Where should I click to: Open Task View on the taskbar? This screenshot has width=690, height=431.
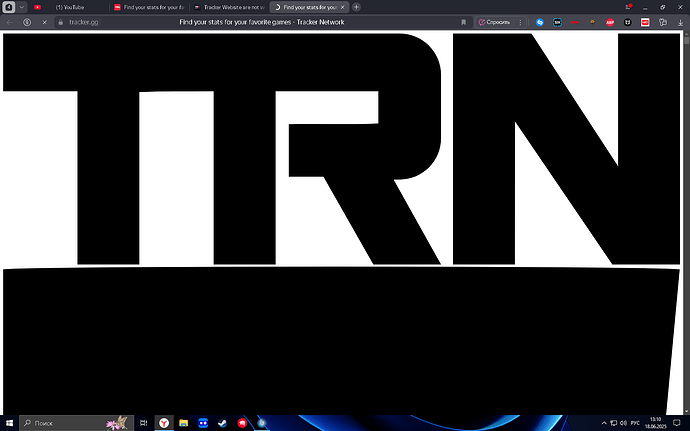tap(143, 423)
